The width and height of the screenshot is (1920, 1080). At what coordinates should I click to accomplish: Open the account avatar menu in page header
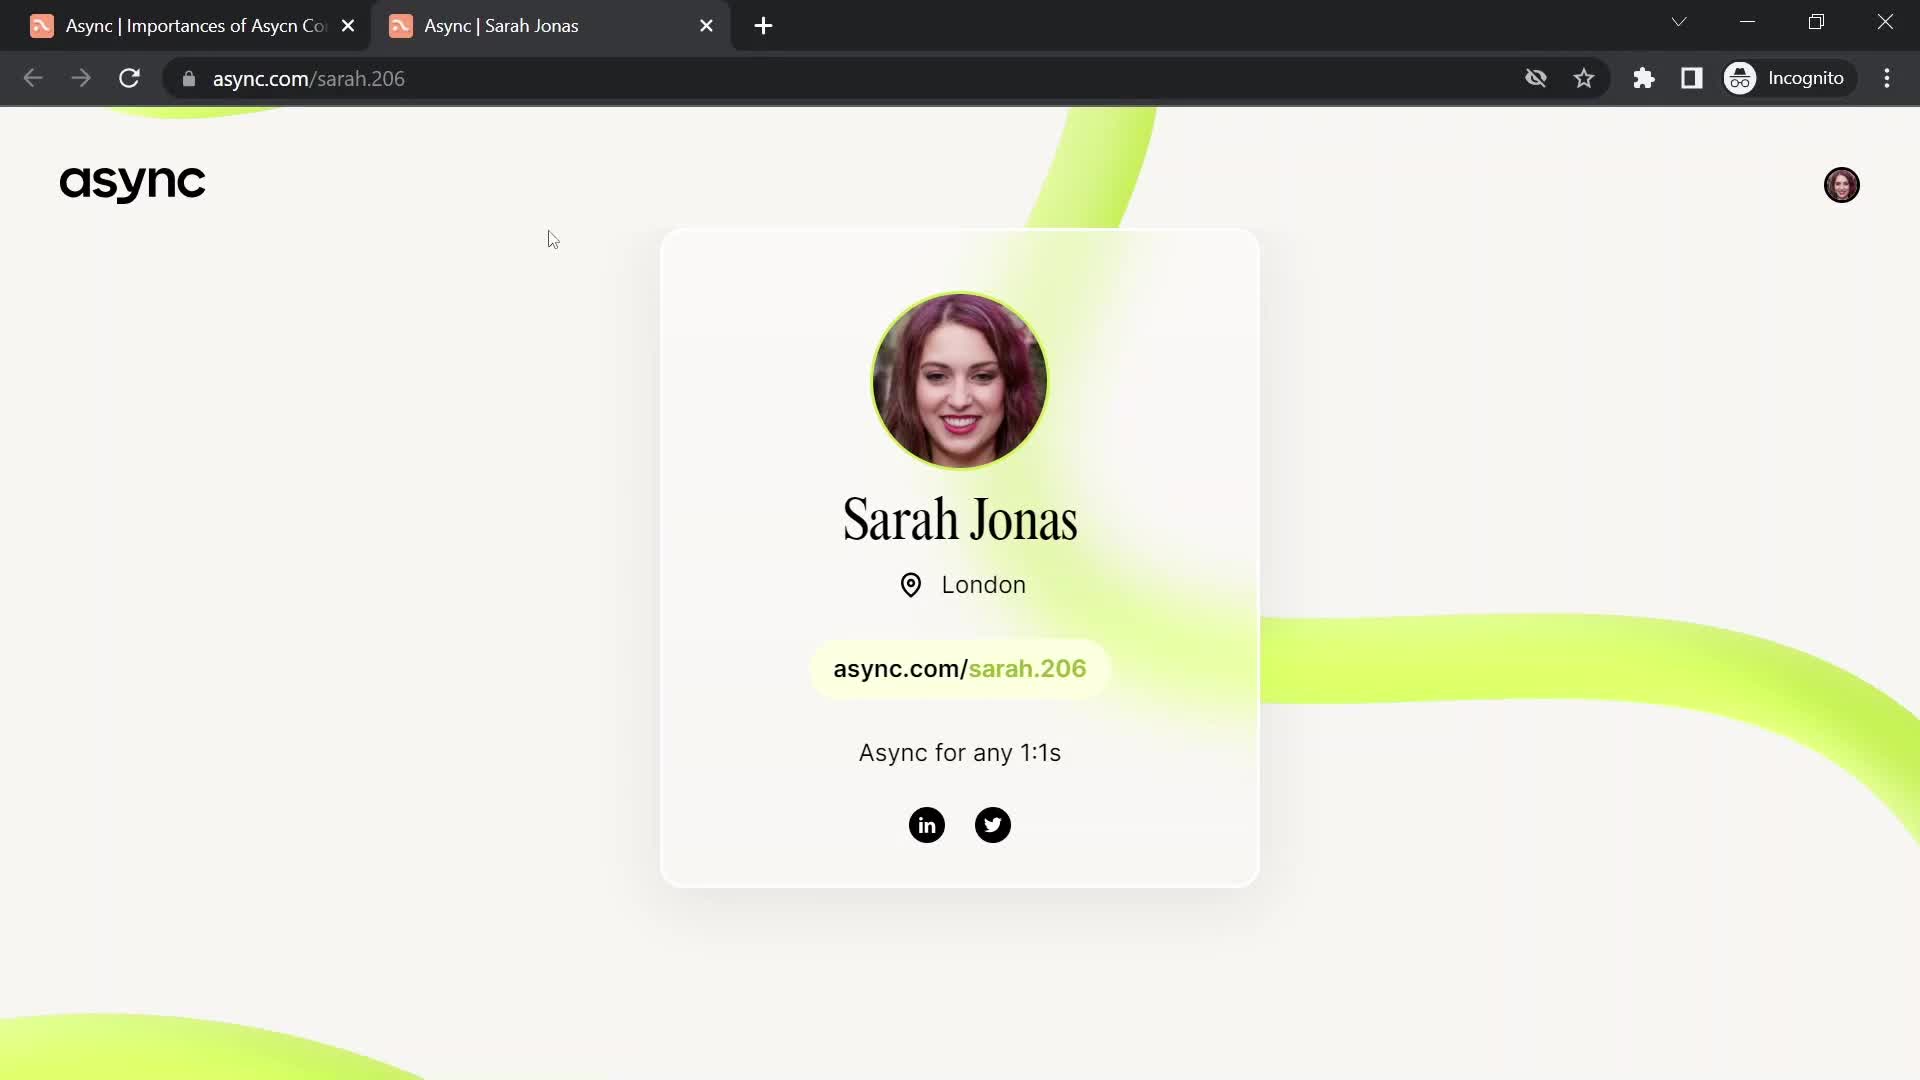click(1841, 185)
